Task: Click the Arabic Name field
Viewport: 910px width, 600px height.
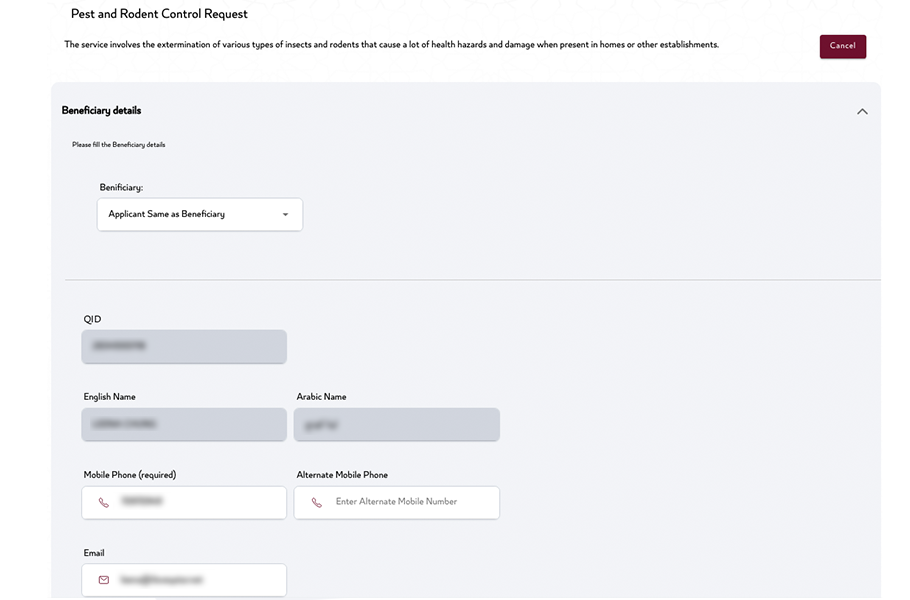Action: (x=396, y=424)
